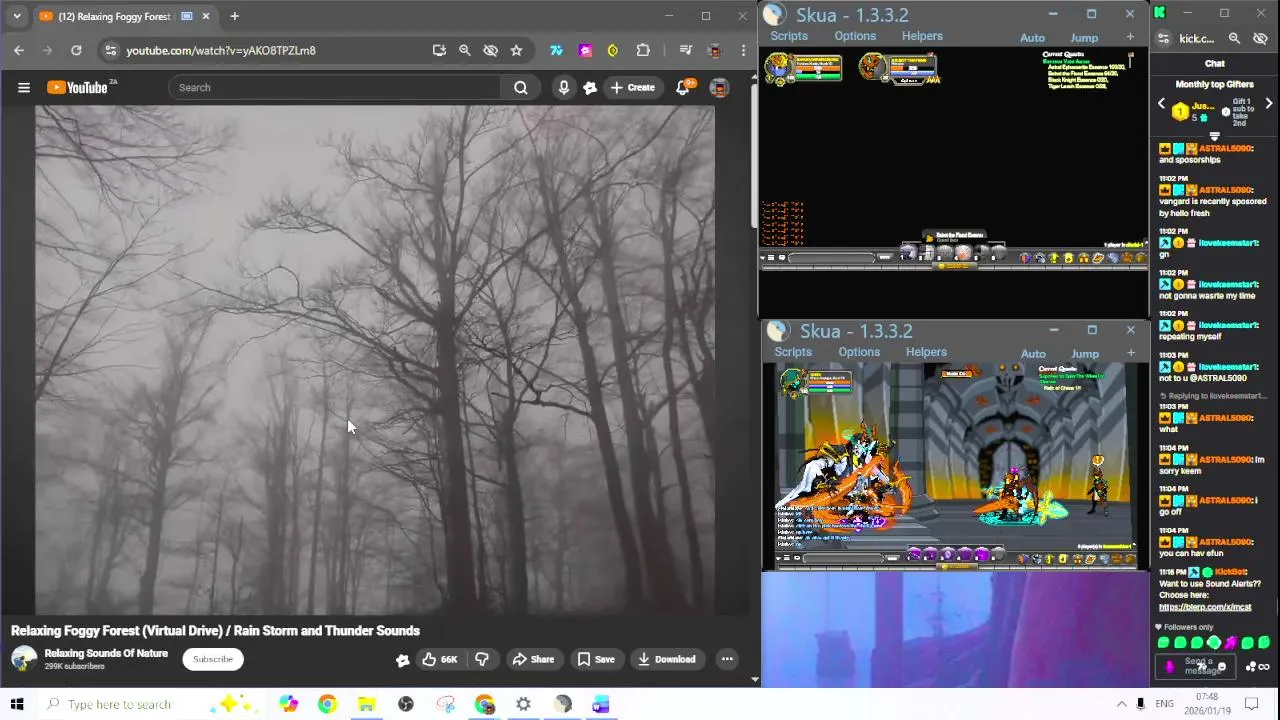
Task: Open Options menu in top Skua window
Action: pos(855,36)
